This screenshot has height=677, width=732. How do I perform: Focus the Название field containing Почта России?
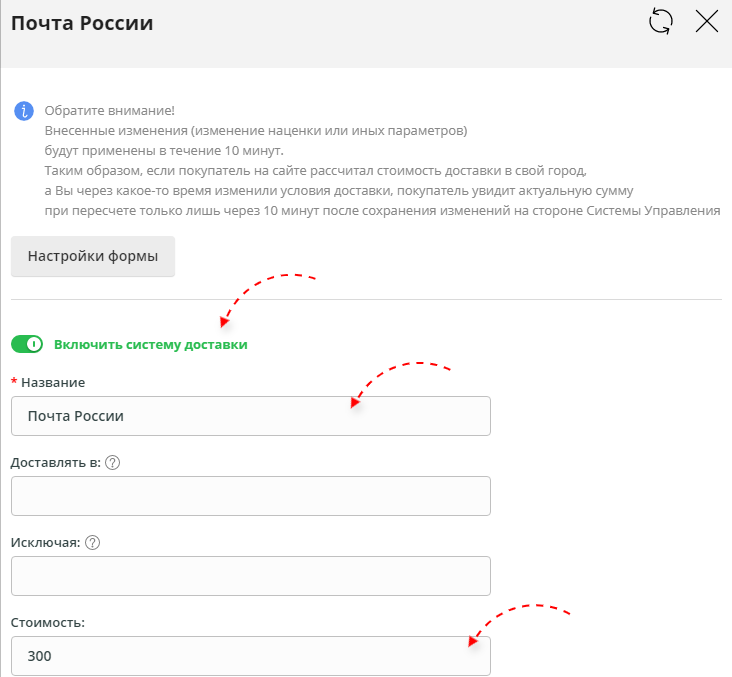(250, 416)
